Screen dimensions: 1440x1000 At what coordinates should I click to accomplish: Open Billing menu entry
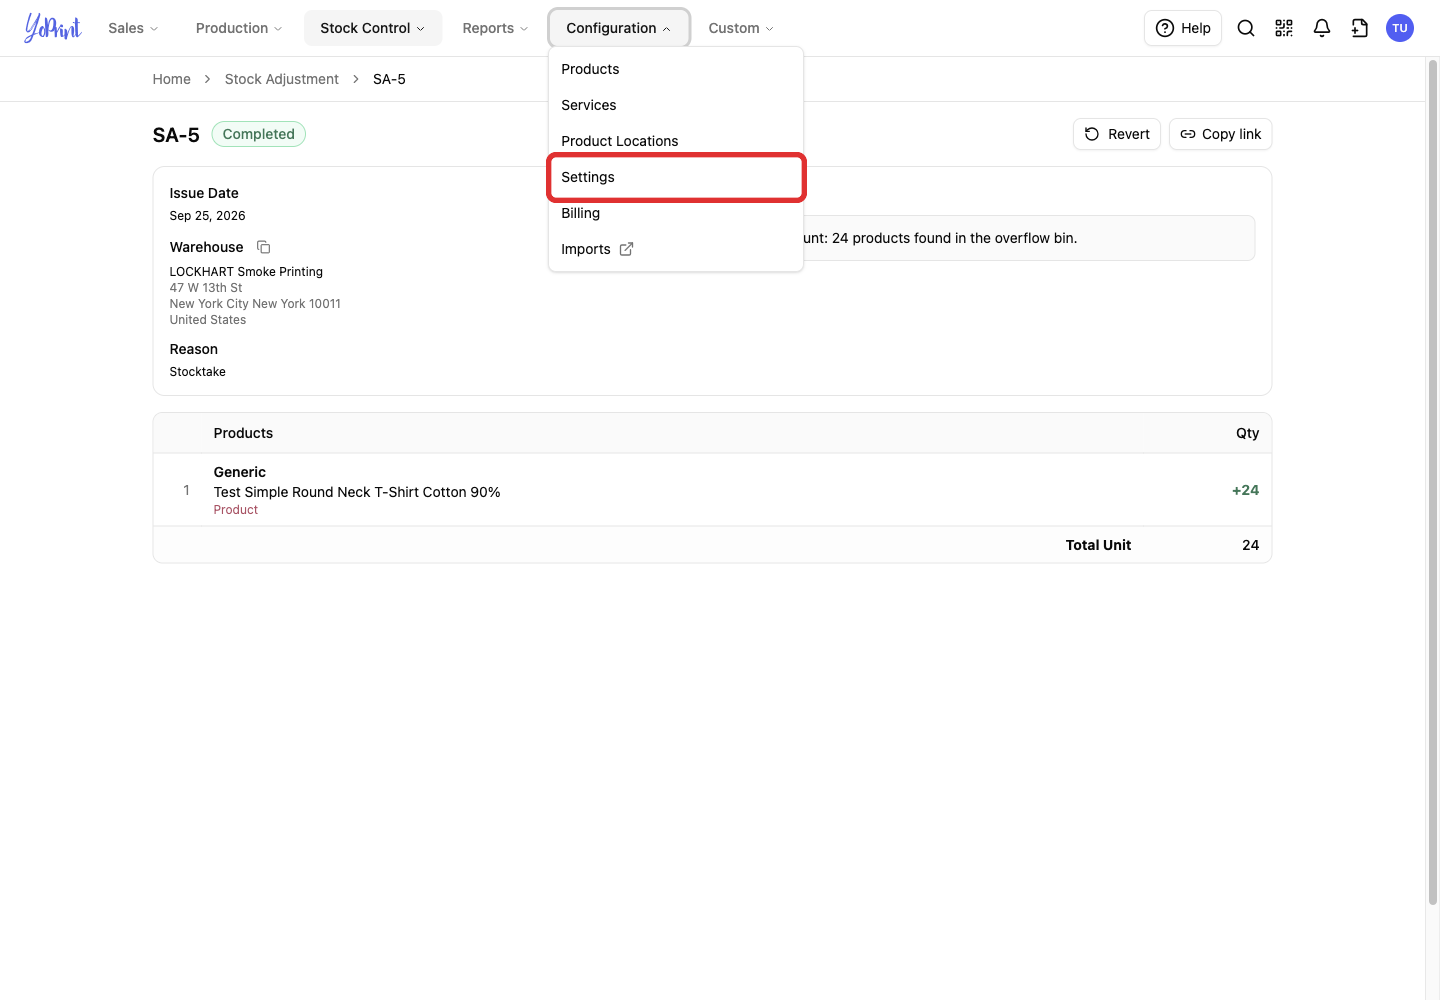click(x=676, y=213)
